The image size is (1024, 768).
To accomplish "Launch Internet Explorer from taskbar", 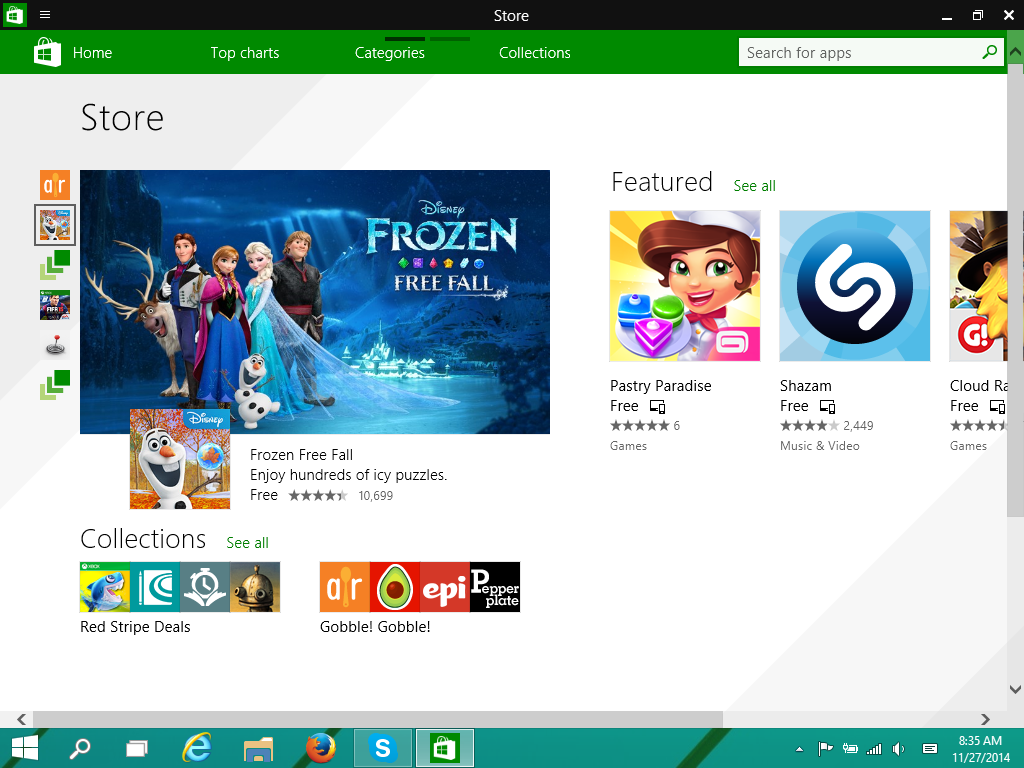I will [x=197, y=748].
